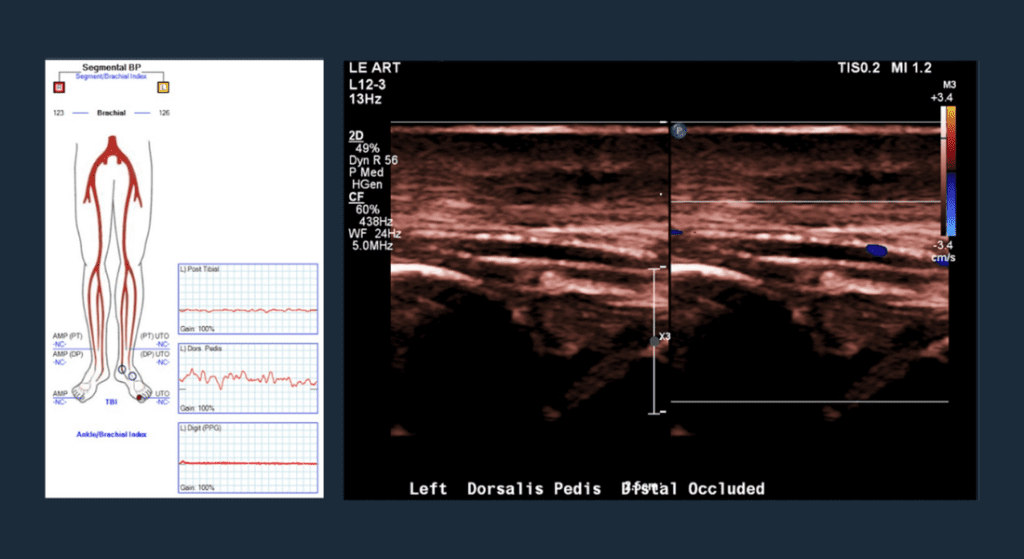Click the CF color flow settings heading

(x=356, y=197)
